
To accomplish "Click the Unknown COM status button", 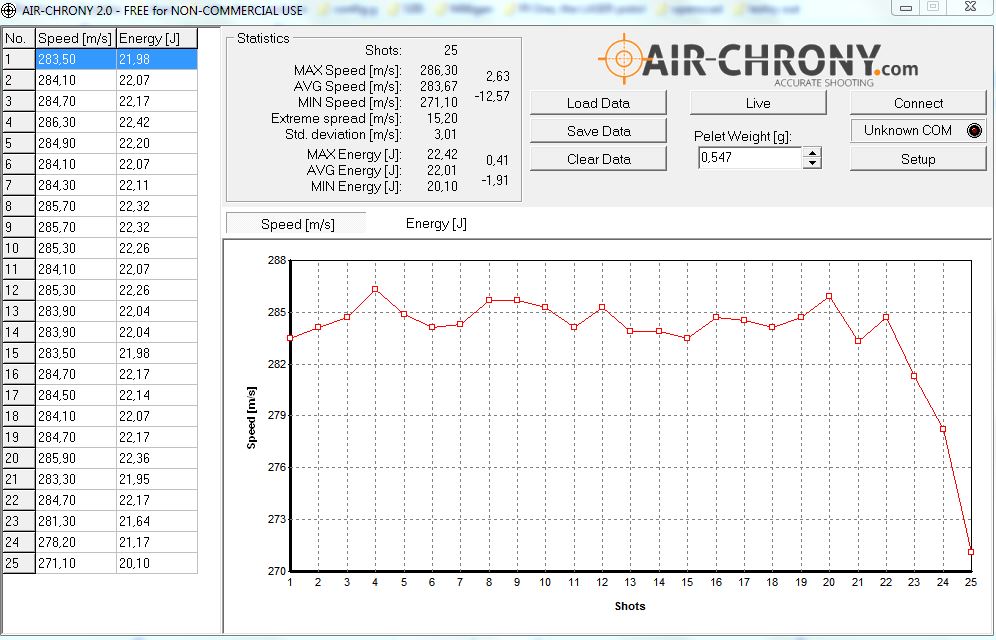I will [918, 131].
